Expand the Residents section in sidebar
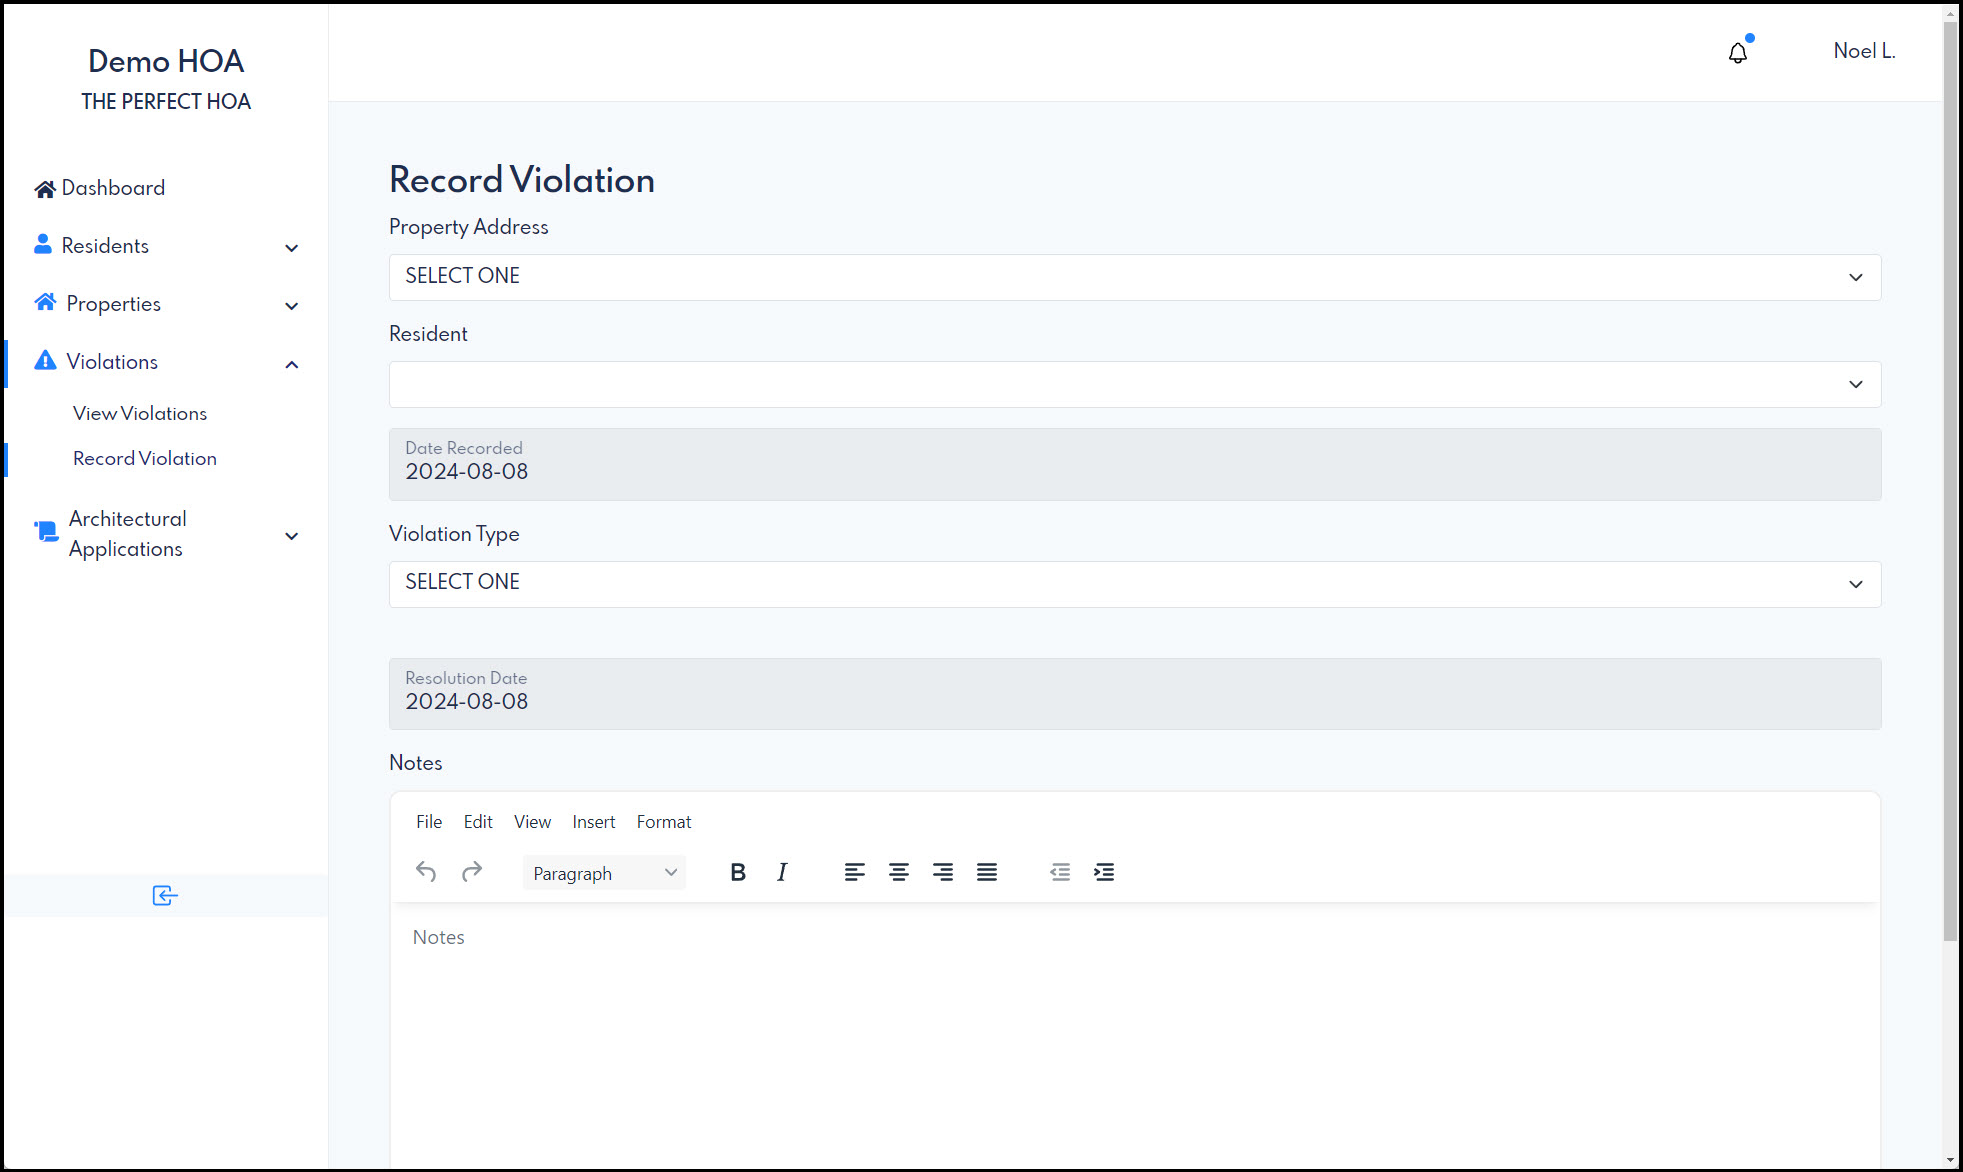Viewport: 1963px width, 1172px height. (291, 247)
